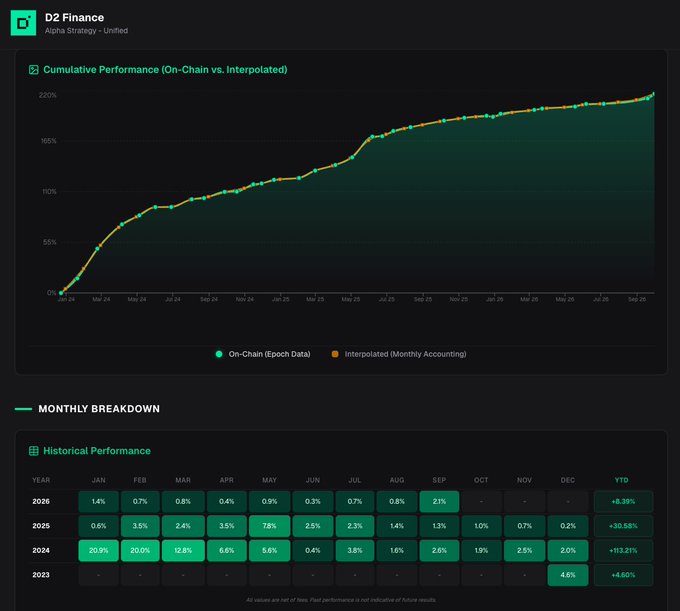680x611 pixels.
Task: Click the 7.8% cell for May 2025
Action: pos(269,526)
